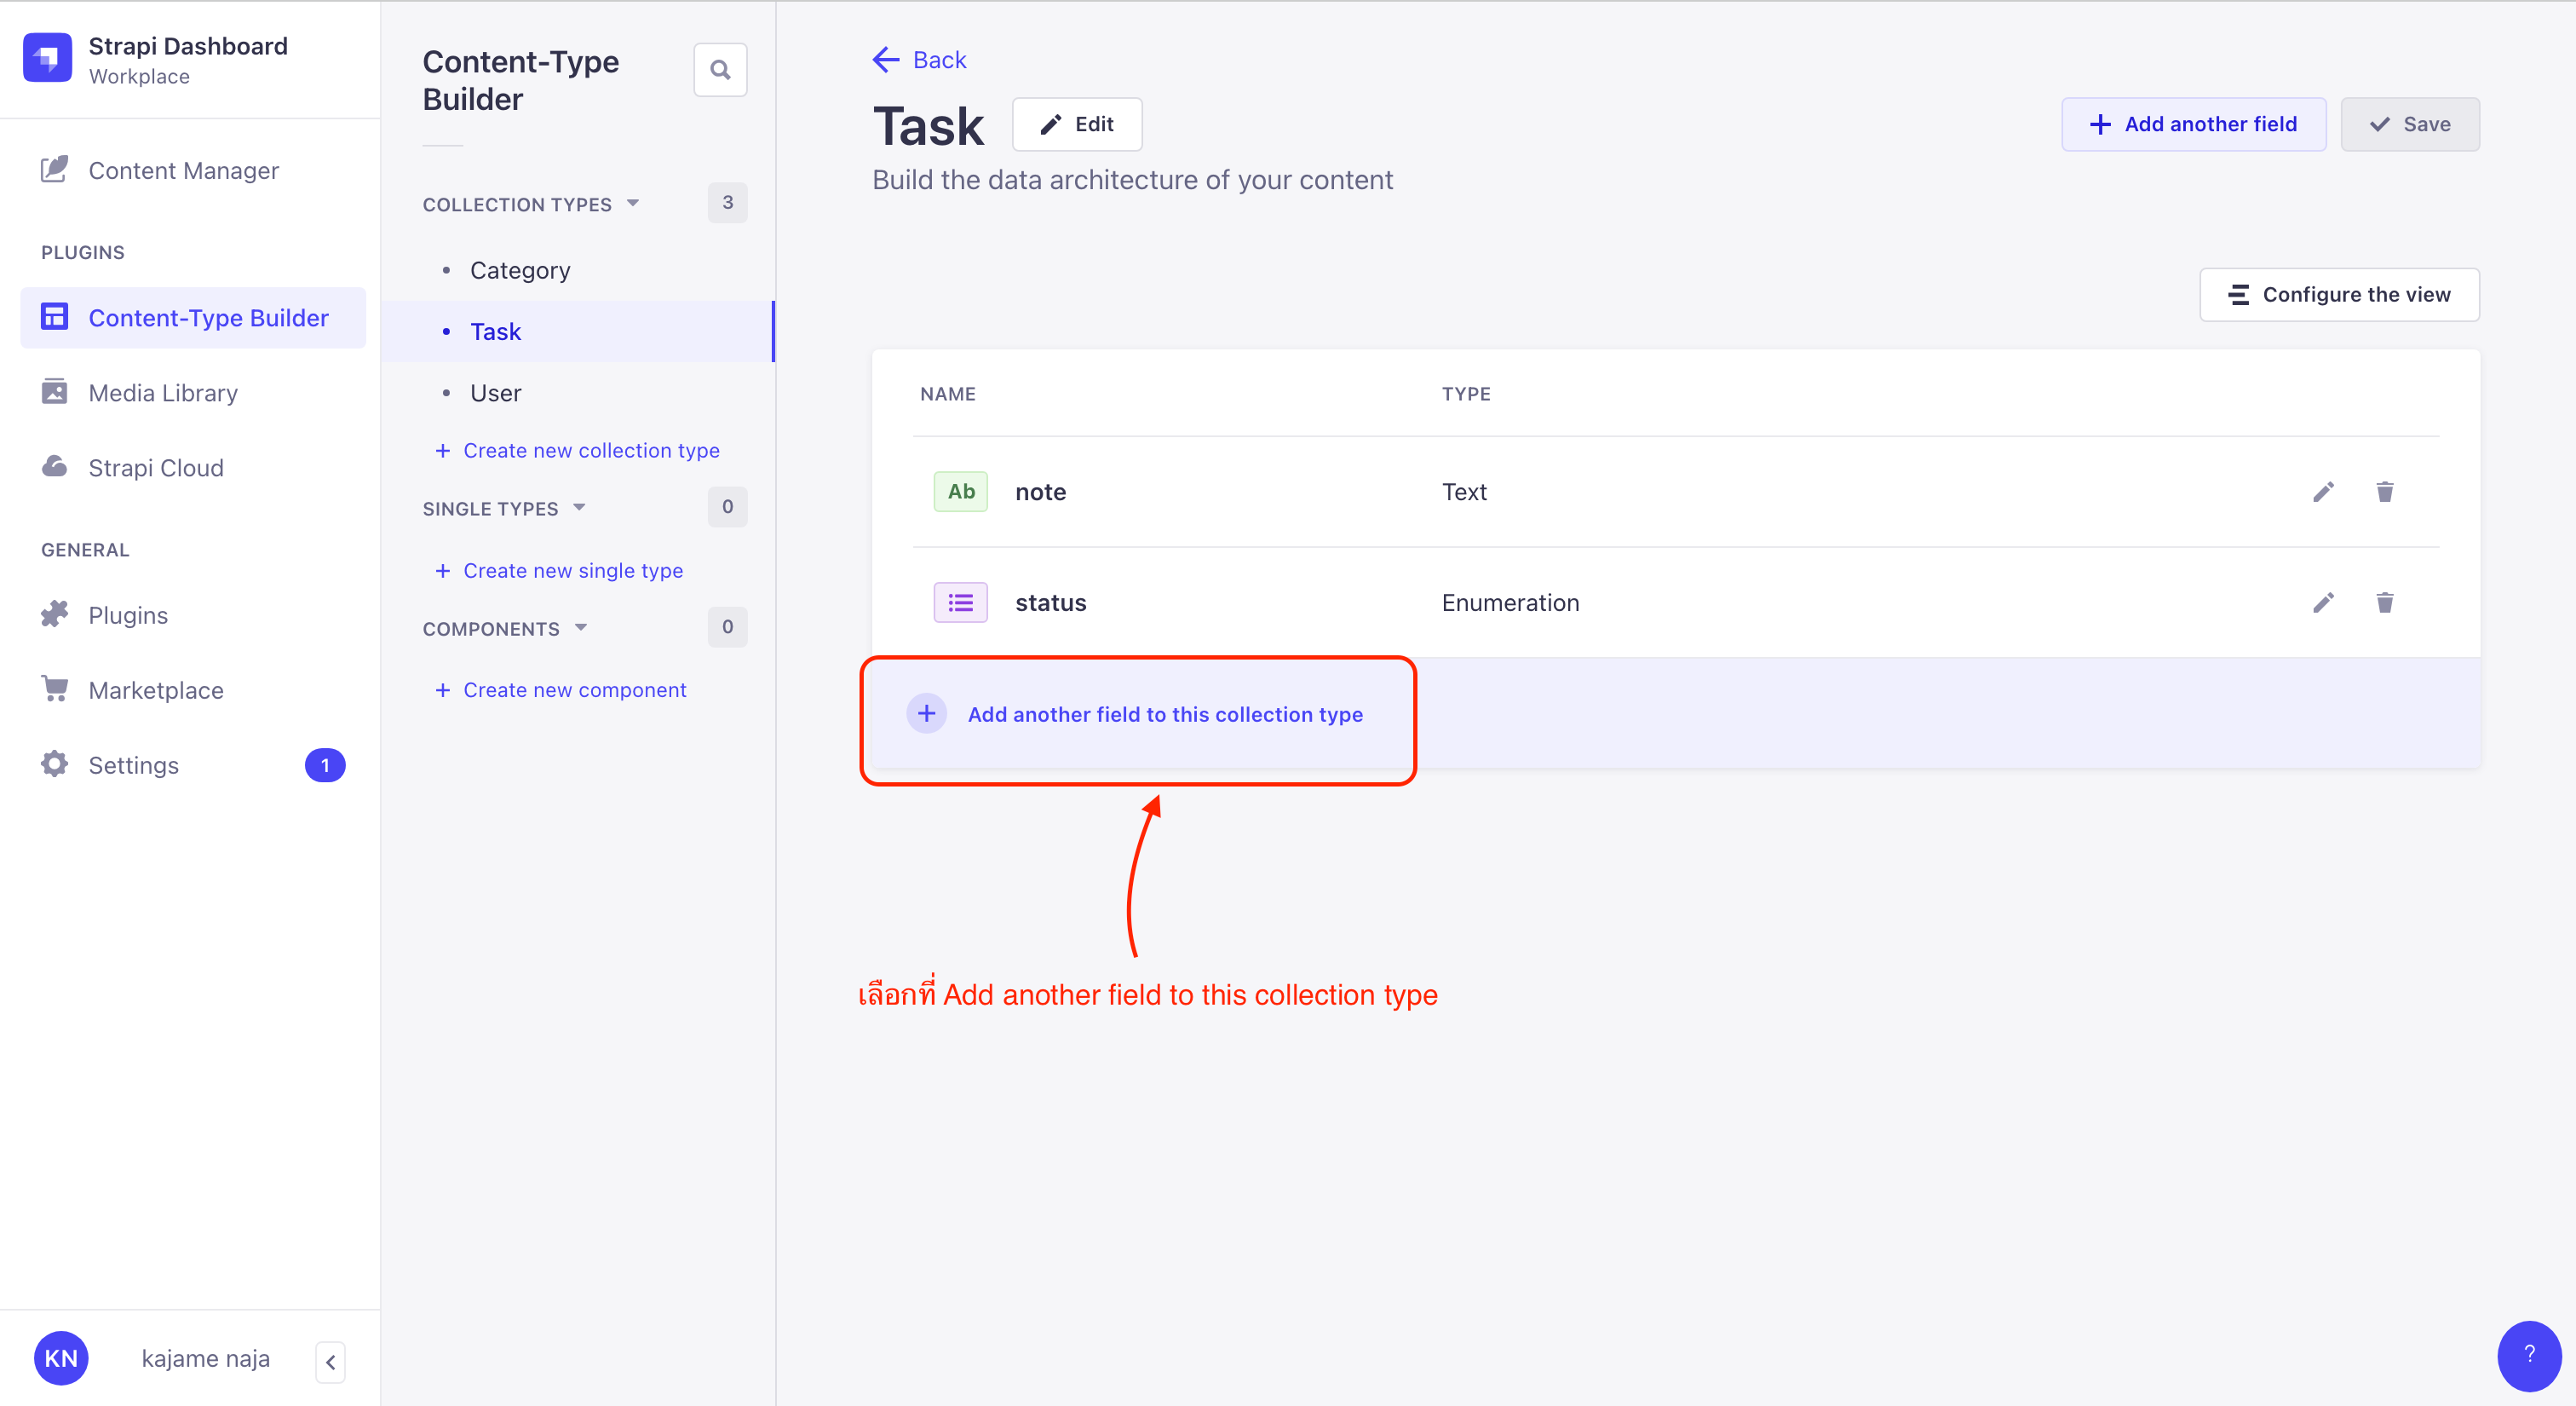Image resolution: width=2576 pixels, height=1406 pixels.
Task: Click Save button to save changes
Action: pyautogui.click(x=2410, y=123)
